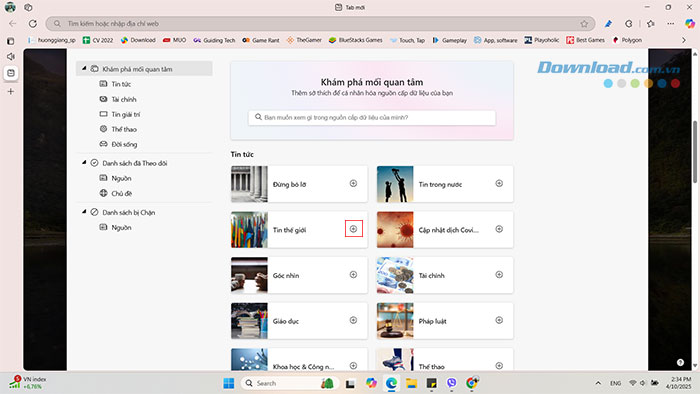Collapse Danh sách bị Chặn section
This screenshot has width=700, height=394.
click(x=84, y=212)
